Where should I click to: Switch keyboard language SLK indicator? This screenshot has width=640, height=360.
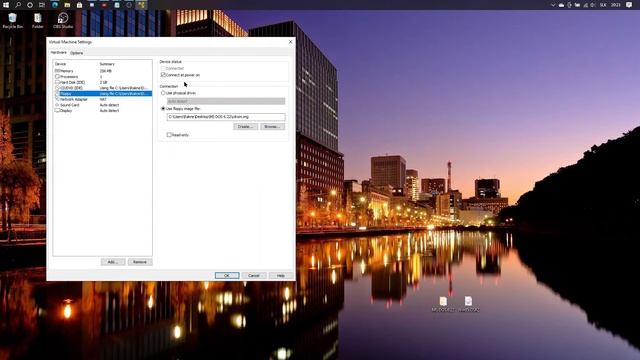tap(603, 5)
